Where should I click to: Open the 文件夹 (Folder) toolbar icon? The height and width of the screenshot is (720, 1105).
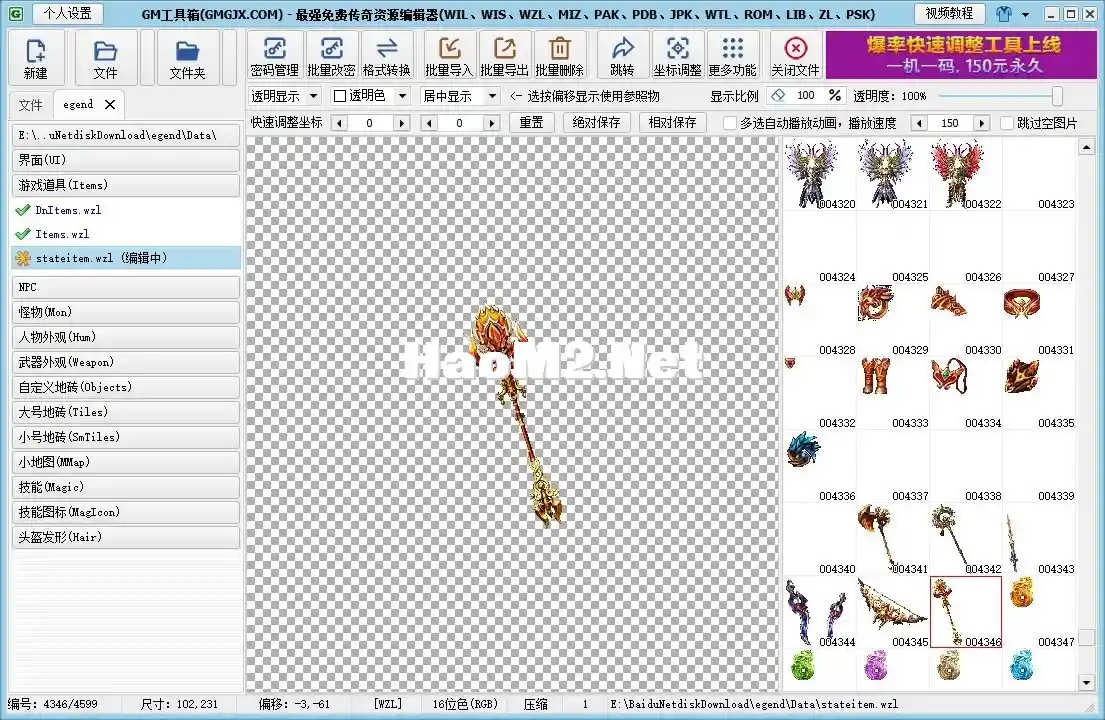coord(187,58)
